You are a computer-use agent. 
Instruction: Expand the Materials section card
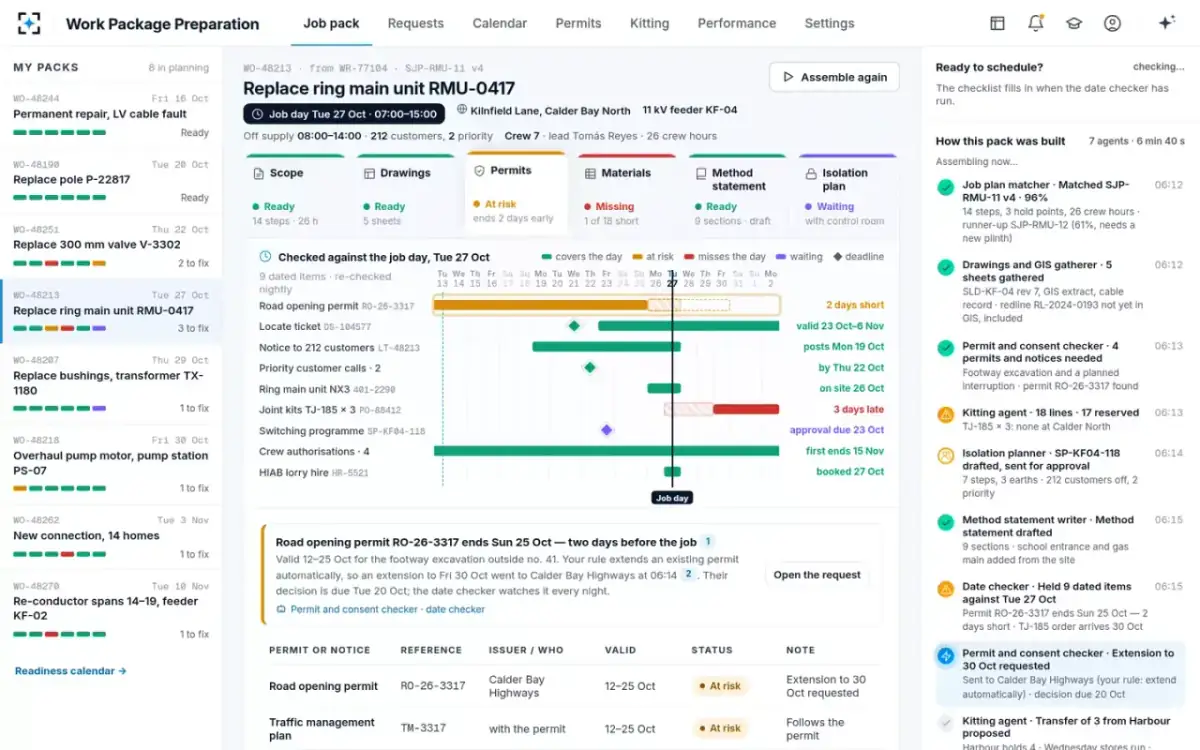tap(626, 195)
